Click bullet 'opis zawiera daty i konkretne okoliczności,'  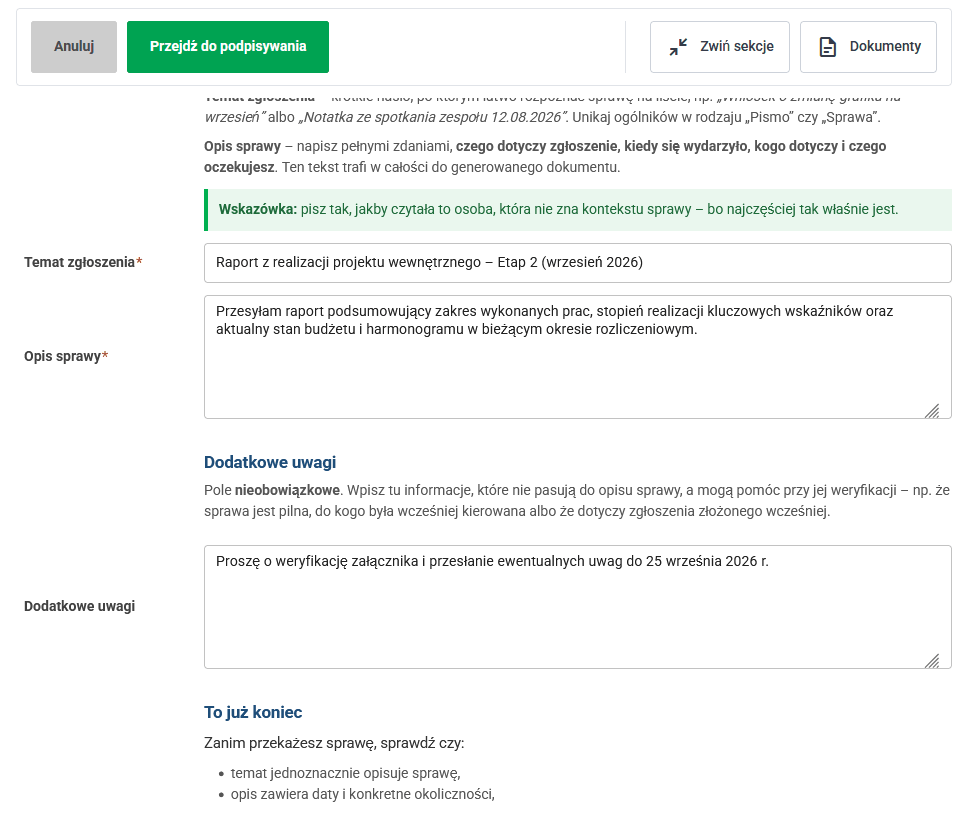(x=363, y=794)
